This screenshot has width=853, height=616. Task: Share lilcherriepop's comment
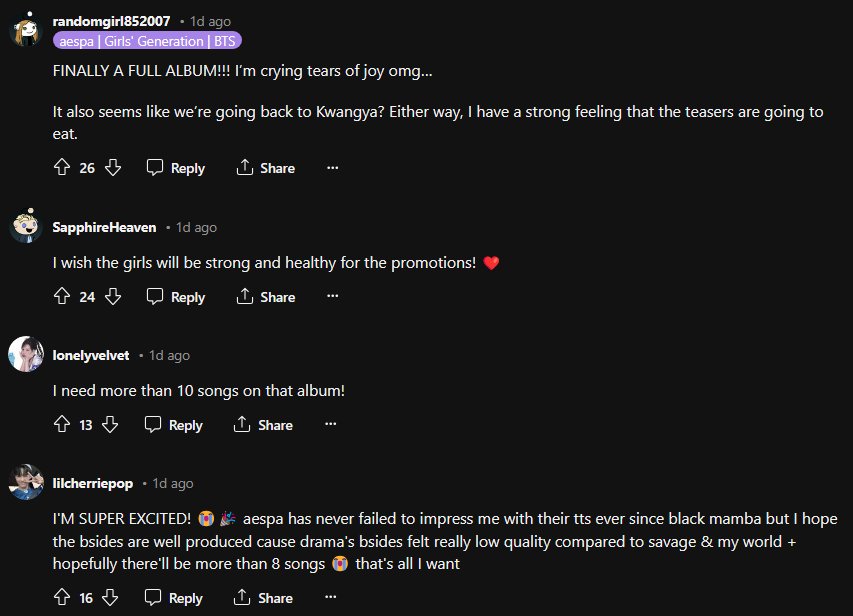coord(264,598)
